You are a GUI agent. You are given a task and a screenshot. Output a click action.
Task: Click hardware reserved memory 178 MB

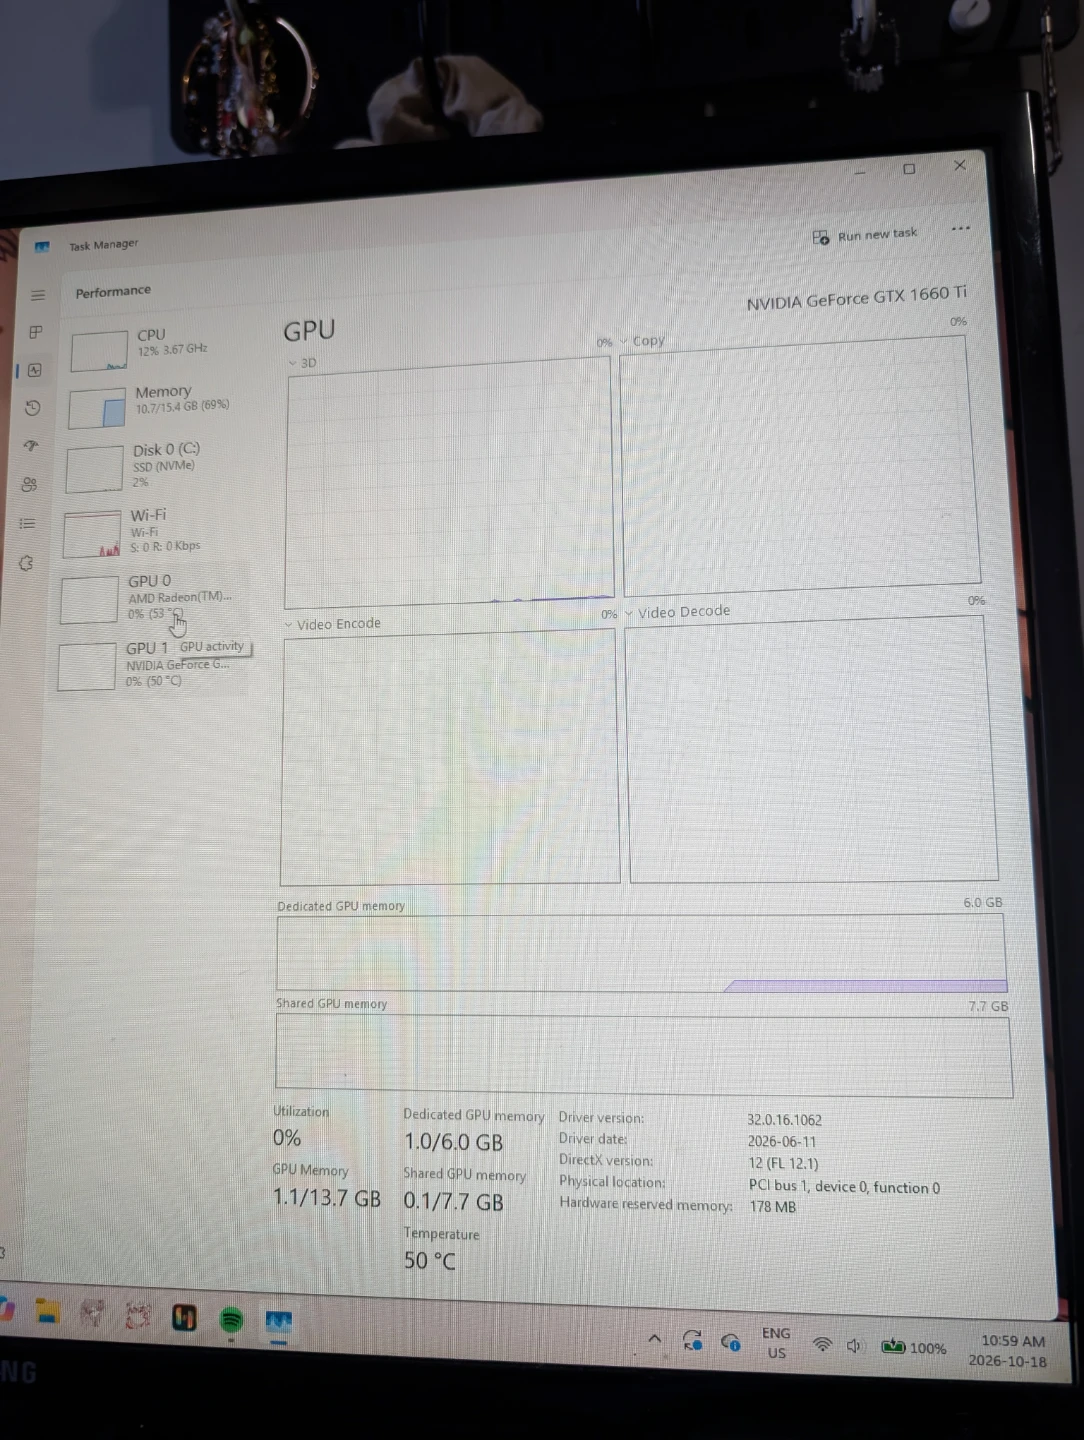773,1207
